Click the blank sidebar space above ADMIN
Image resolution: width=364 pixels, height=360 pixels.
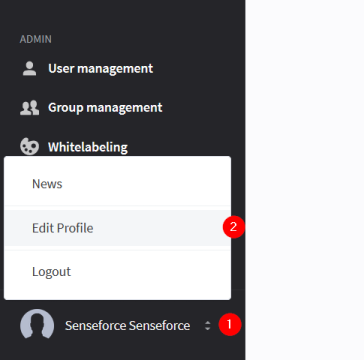122,15
